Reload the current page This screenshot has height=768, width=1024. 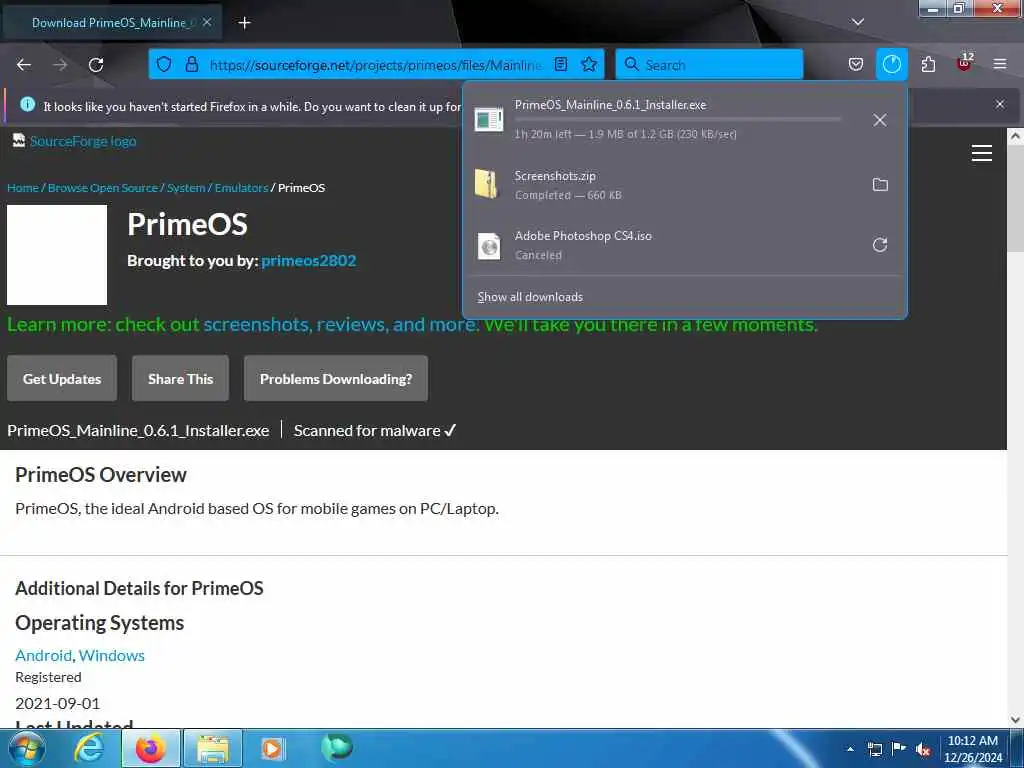[x=96, y=65]
